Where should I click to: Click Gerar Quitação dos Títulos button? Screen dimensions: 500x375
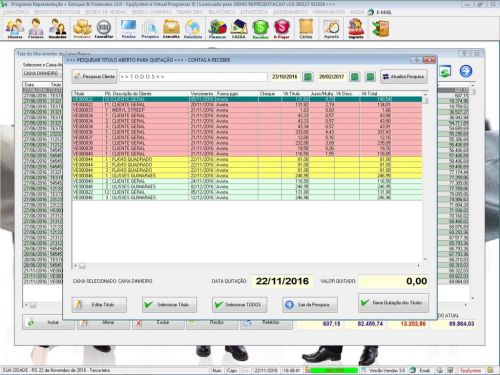(393, 303)
